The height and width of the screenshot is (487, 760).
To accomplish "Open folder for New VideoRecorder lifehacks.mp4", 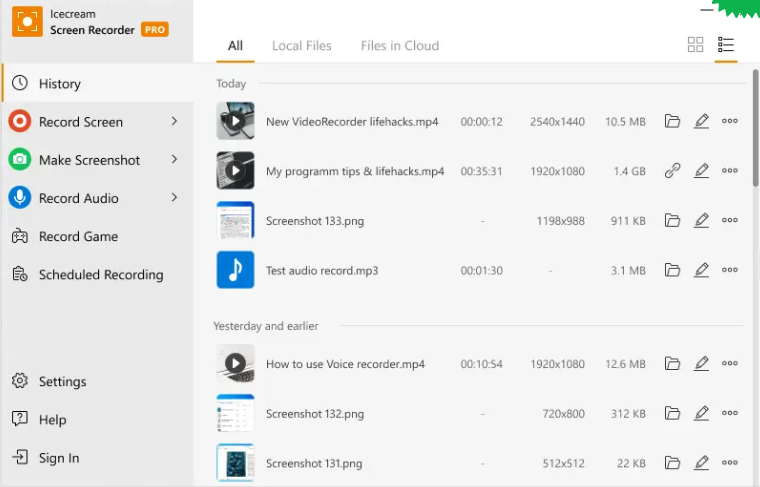I will (672, 122).
